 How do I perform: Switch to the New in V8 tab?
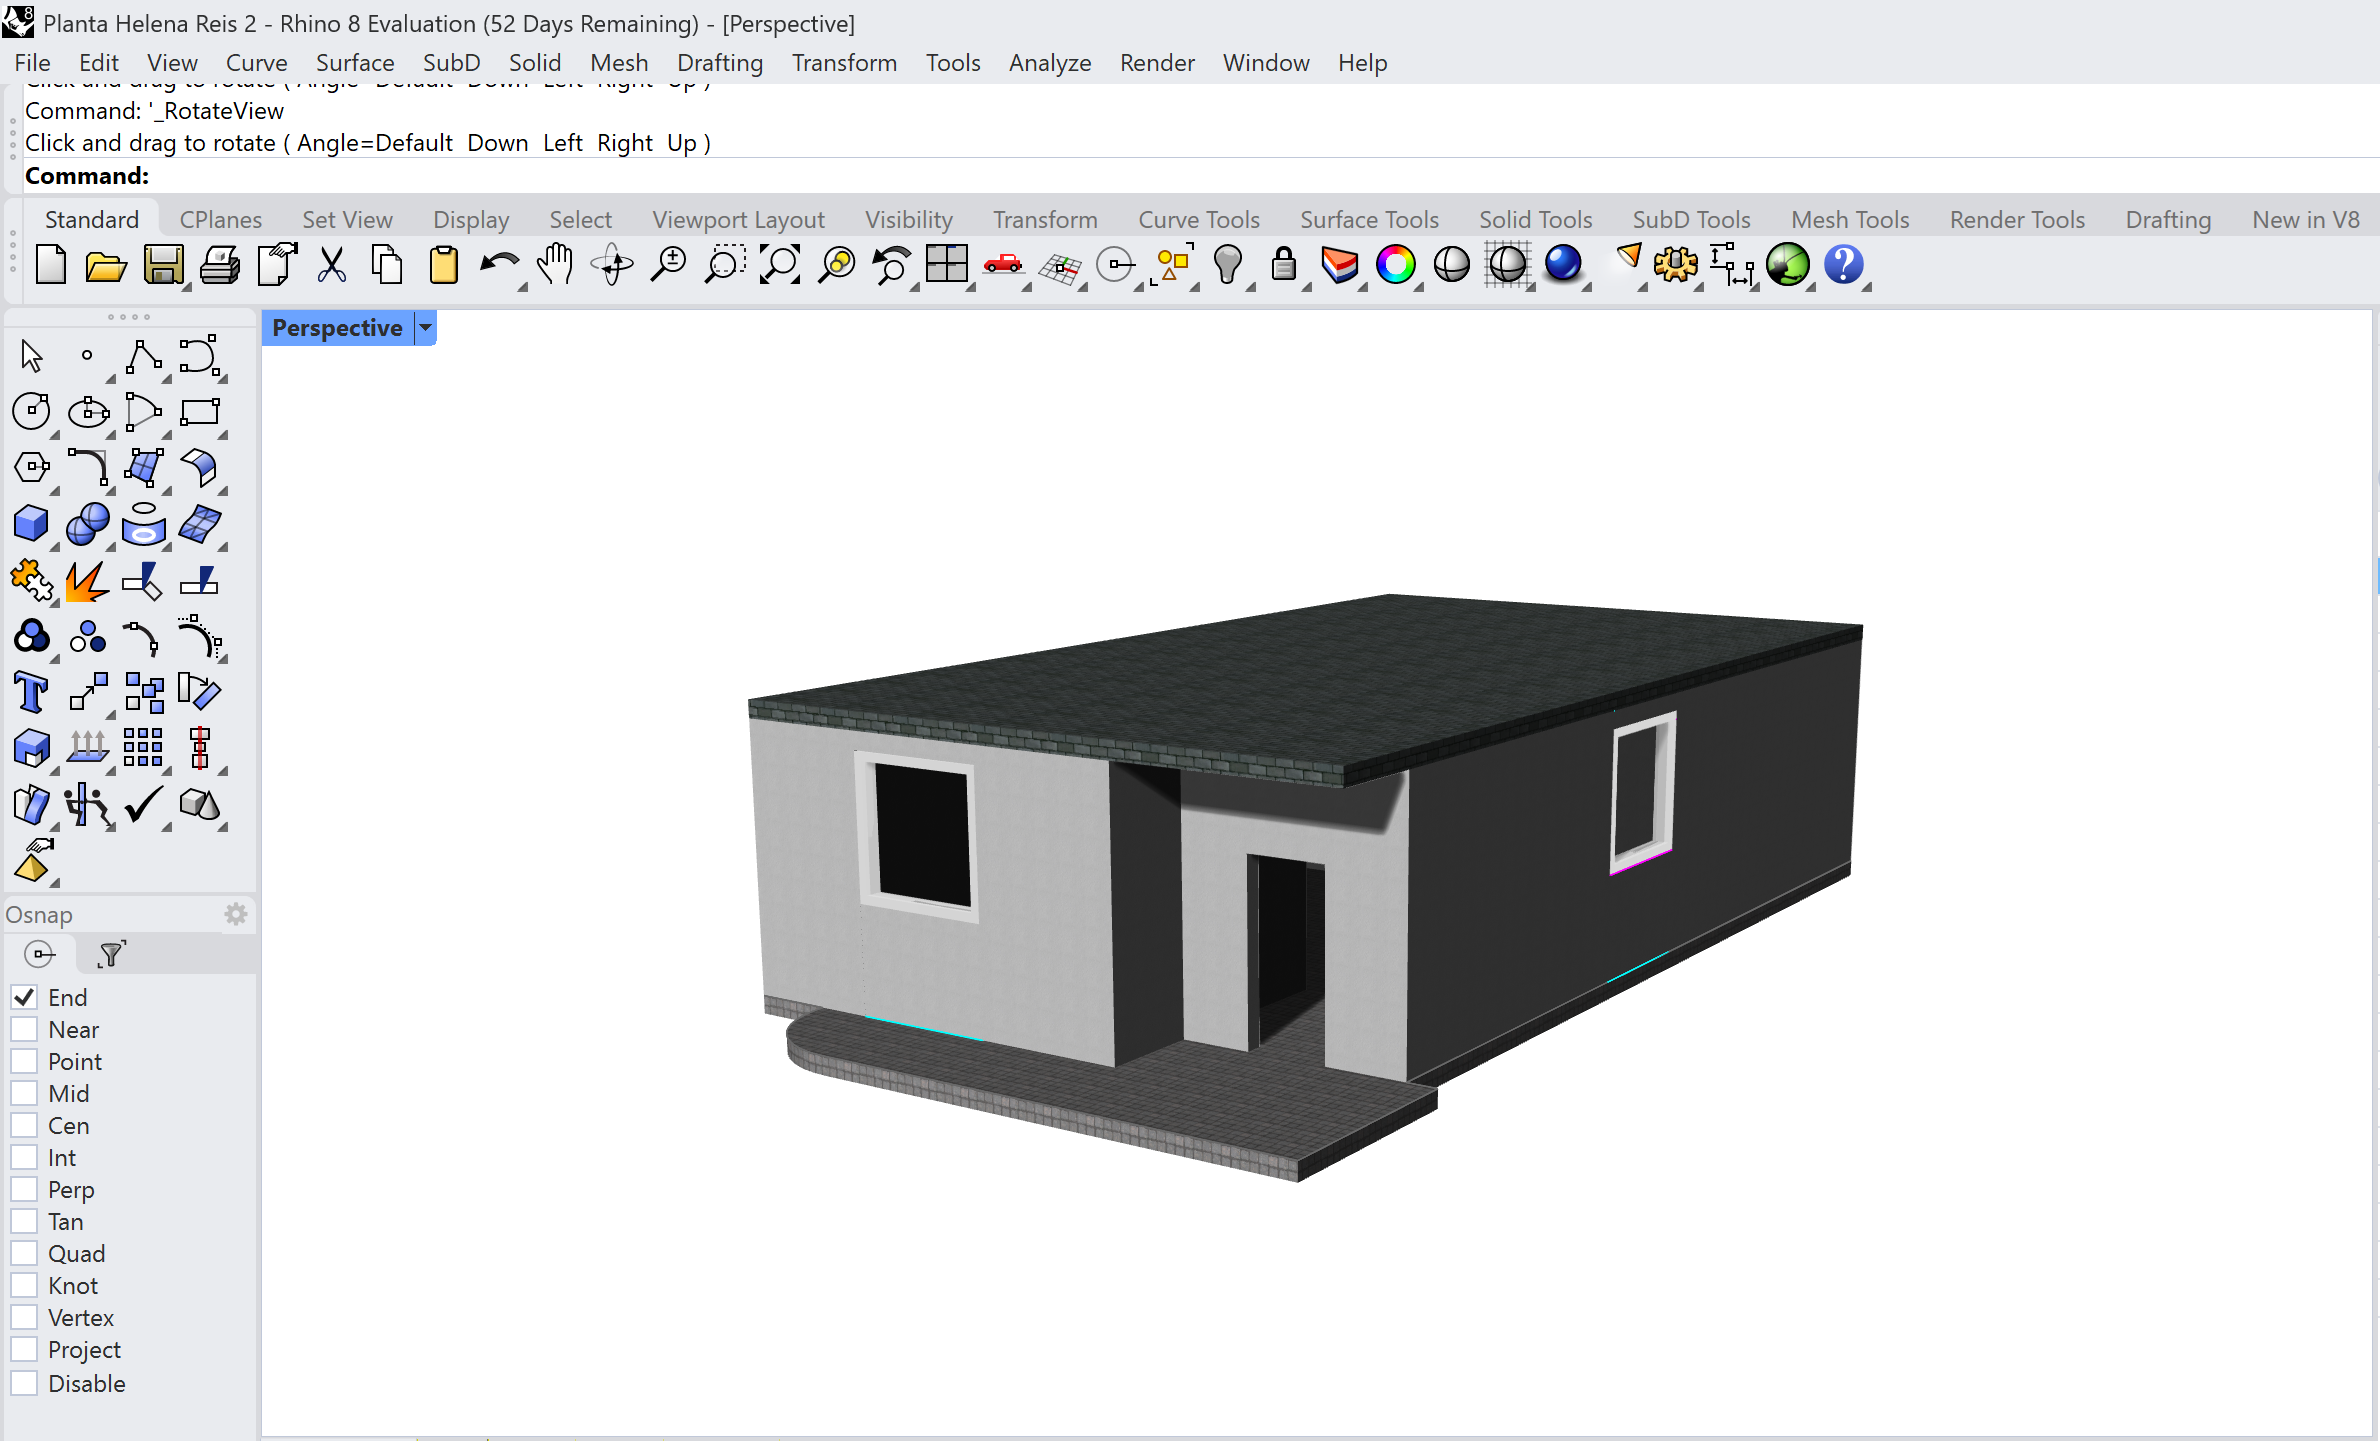2306,219
